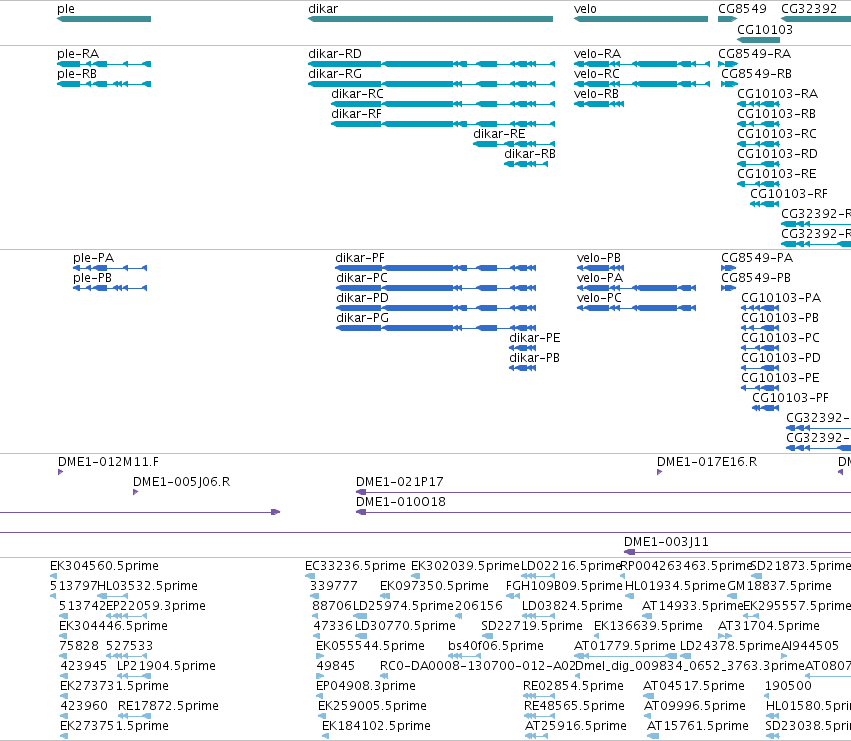
Task: Click EST RE02854.5prime
Action: tap(538, 696)
